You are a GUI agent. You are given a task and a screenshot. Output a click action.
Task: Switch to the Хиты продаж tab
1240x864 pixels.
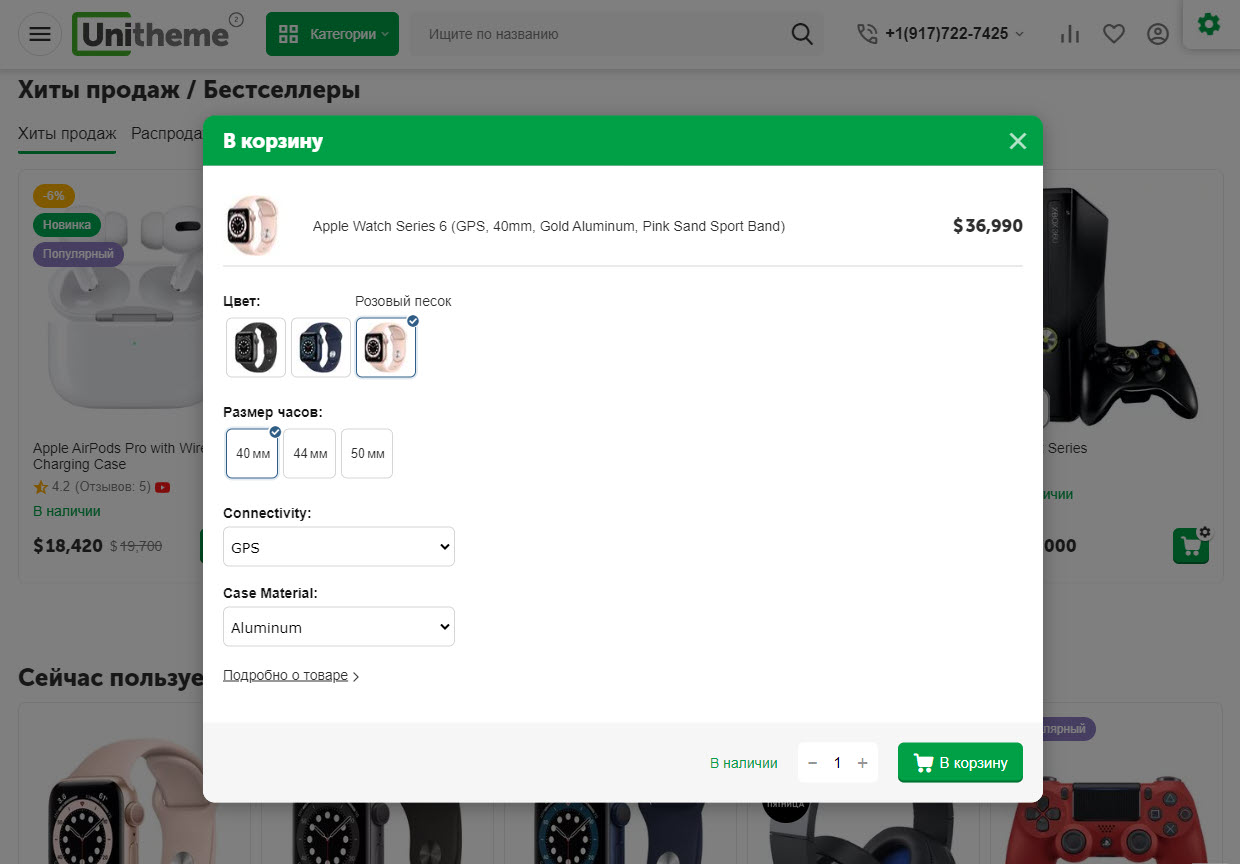[67, 134]
